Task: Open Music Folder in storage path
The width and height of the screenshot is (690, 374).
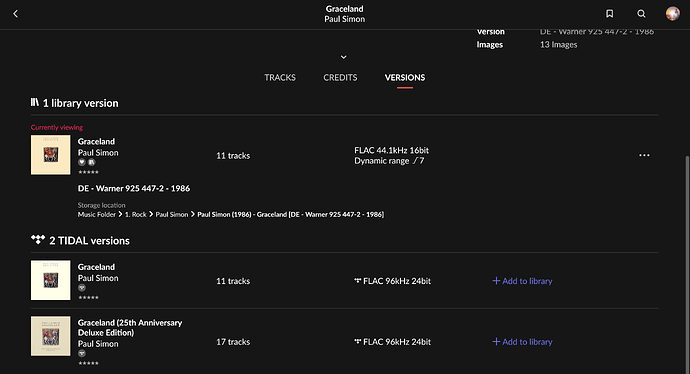Action: pyautogui.click(x=97, y=214)
